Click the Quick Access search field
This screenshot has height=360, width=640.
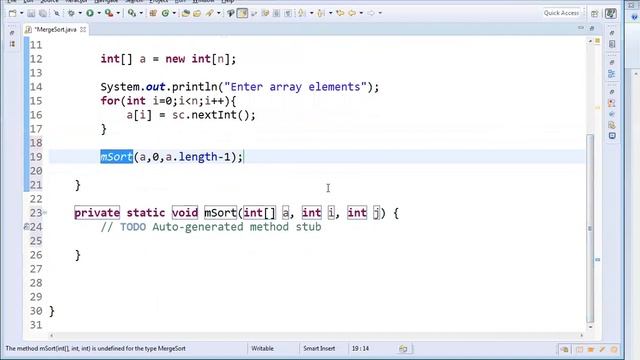point(561,13)
